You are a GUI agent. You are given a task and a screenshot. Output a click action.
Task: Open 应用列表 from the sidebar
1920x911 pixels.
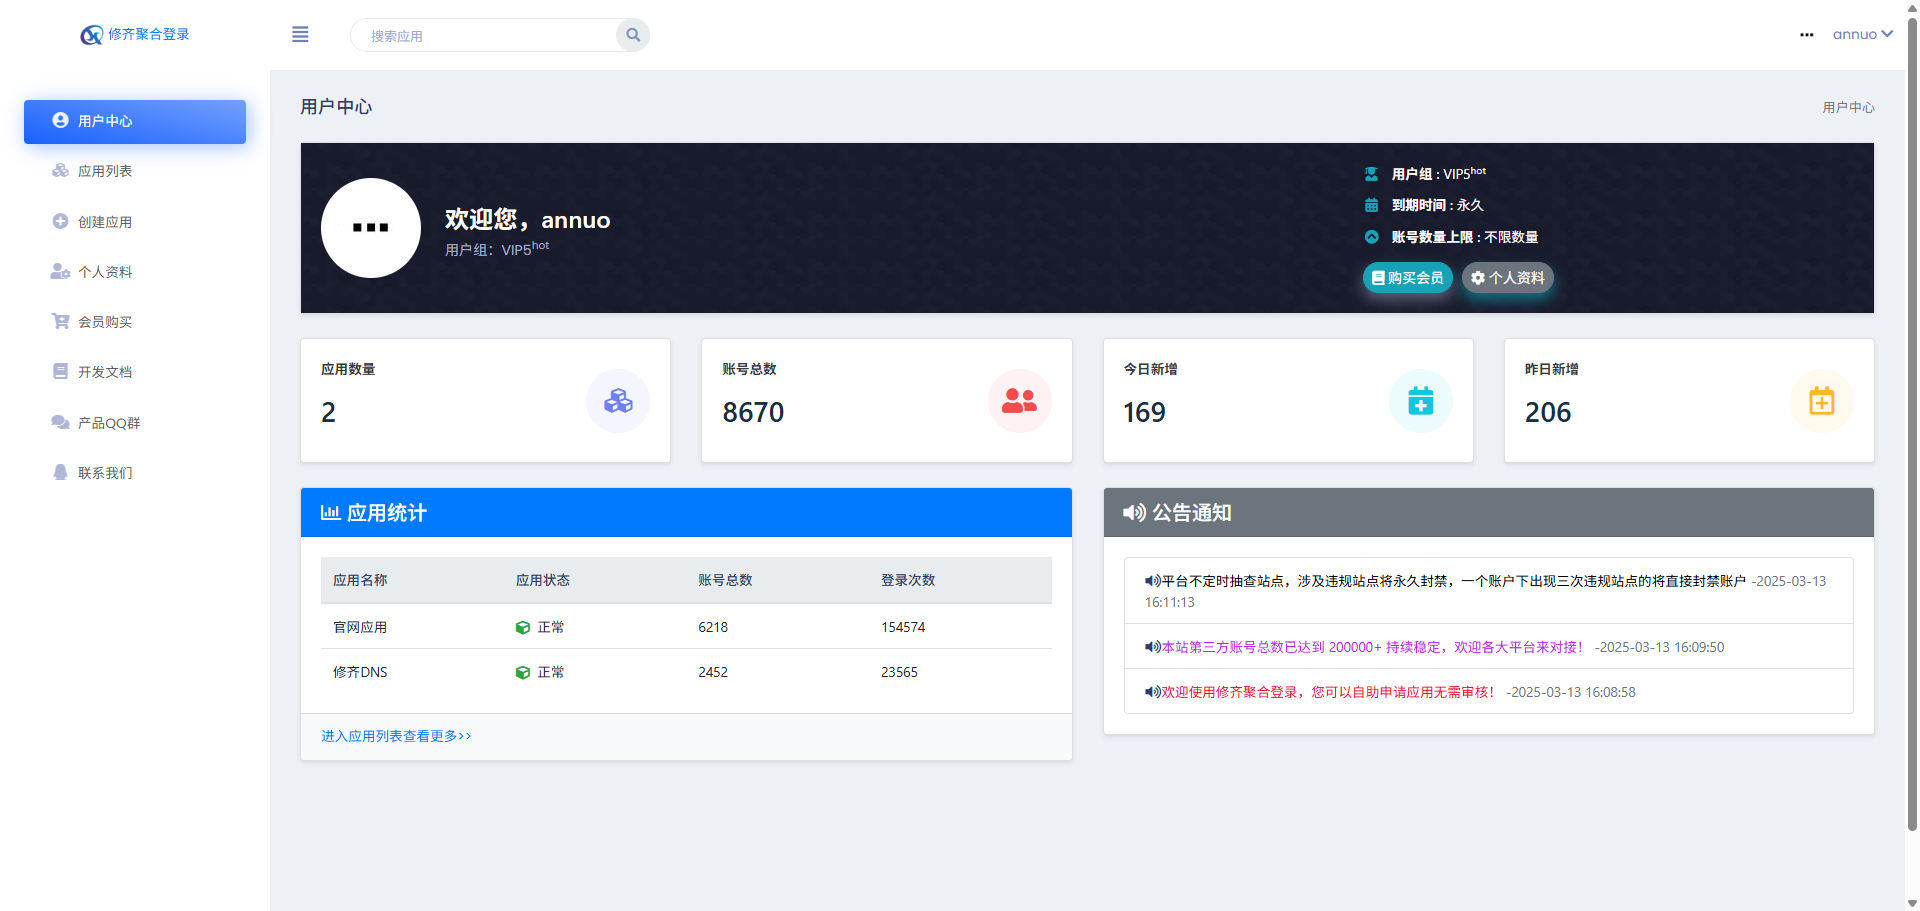click(x=105, y=171)
